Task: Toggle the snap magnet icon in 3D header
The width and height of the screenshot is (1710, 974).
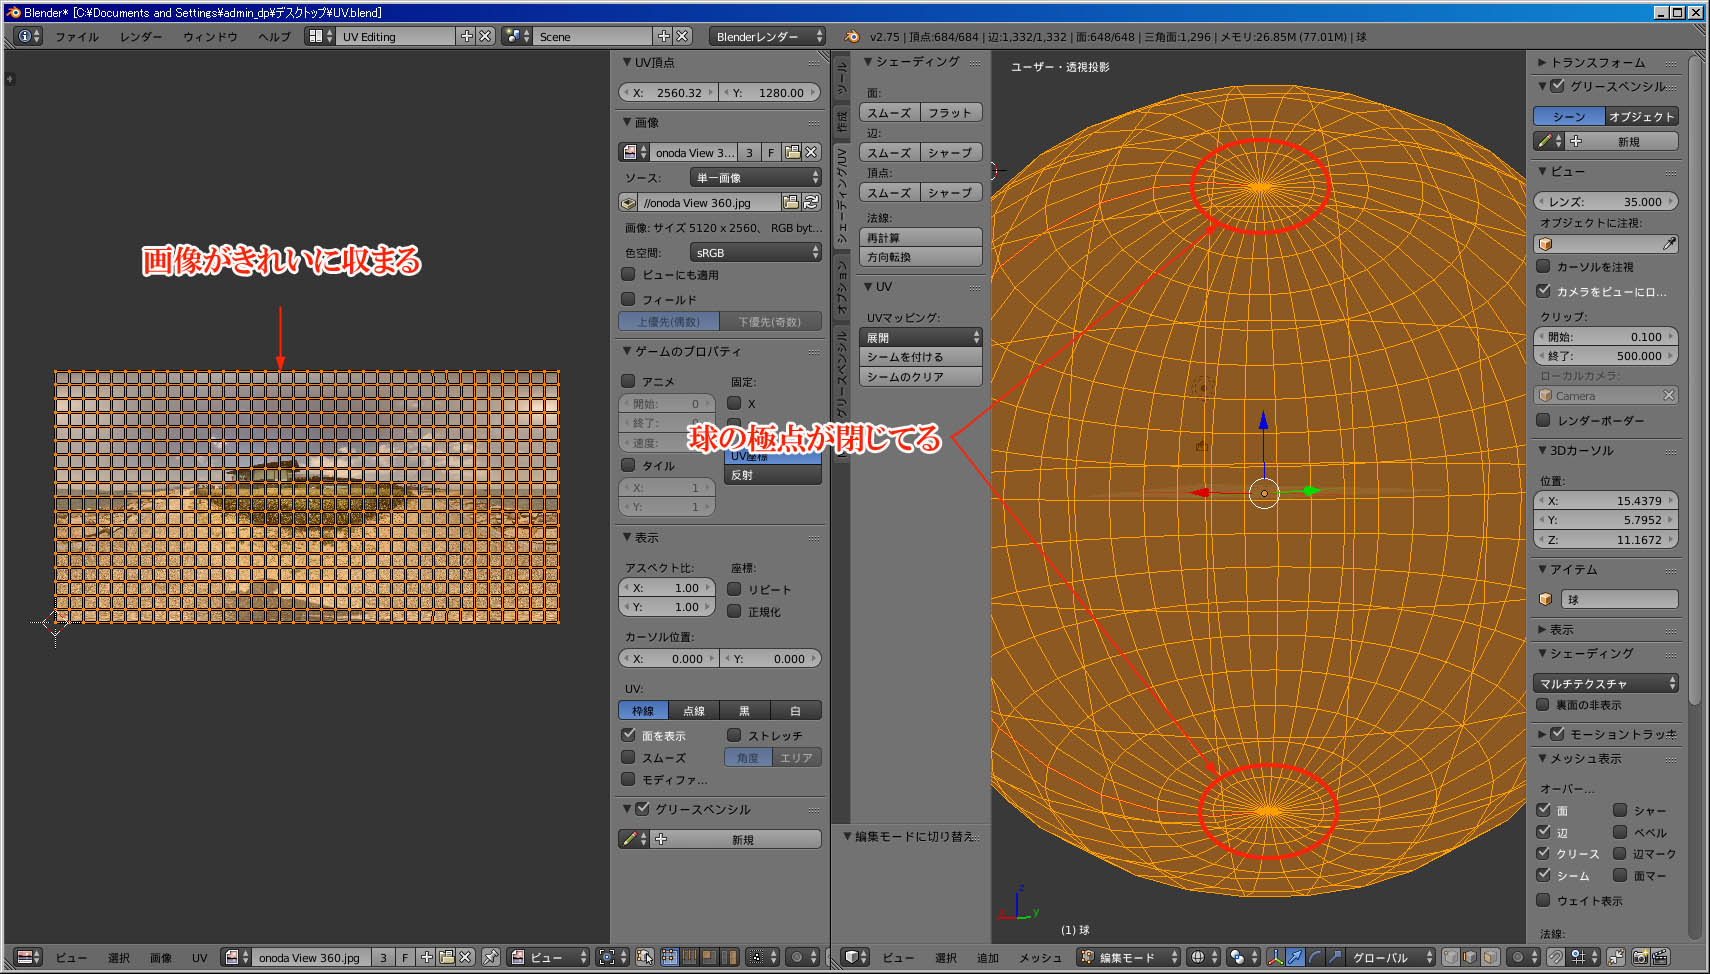Action: (1556, 957)
